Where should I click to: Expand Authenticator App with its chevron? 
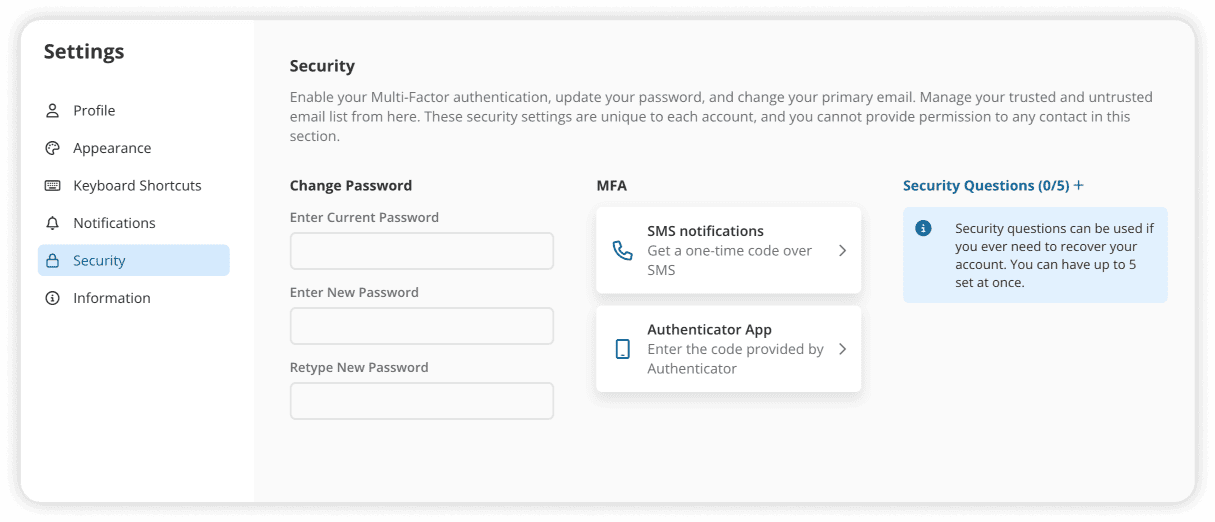842,349
